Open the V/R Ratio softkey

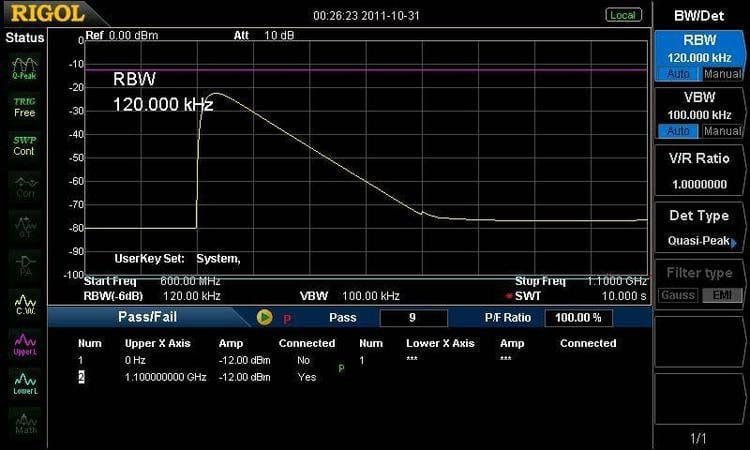click(699, 171)
